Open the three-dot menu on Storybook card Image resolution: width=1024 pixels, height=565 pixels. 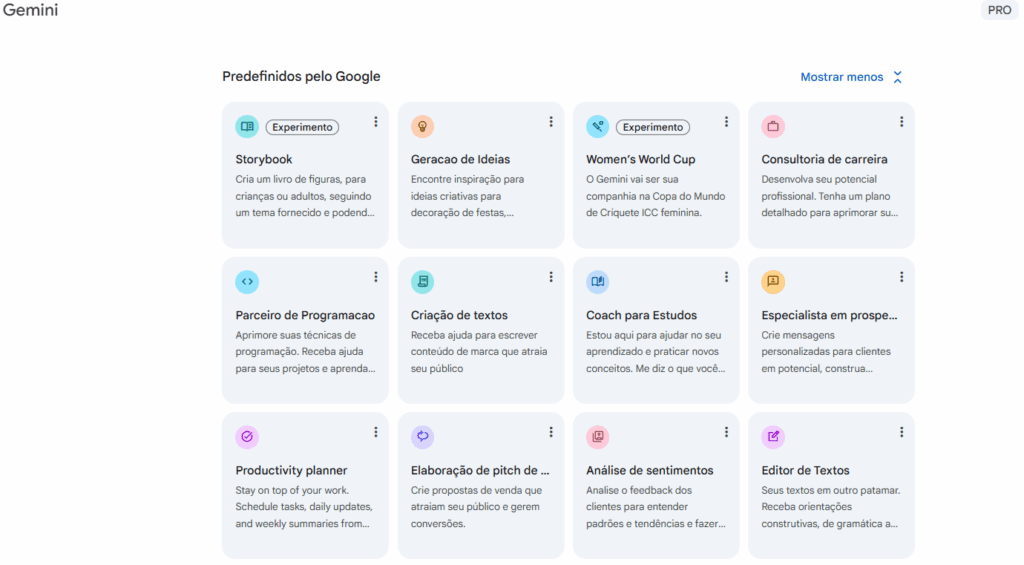[x=376, y=122]
